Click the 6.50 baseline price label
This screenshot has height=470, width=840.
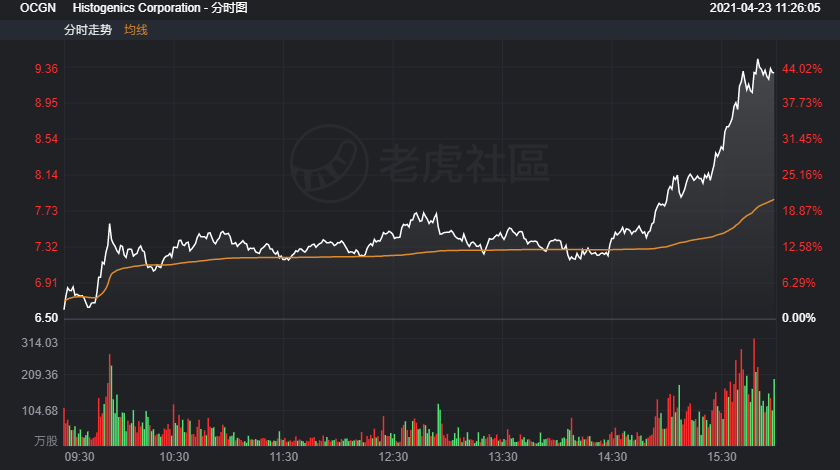point(46,318)
